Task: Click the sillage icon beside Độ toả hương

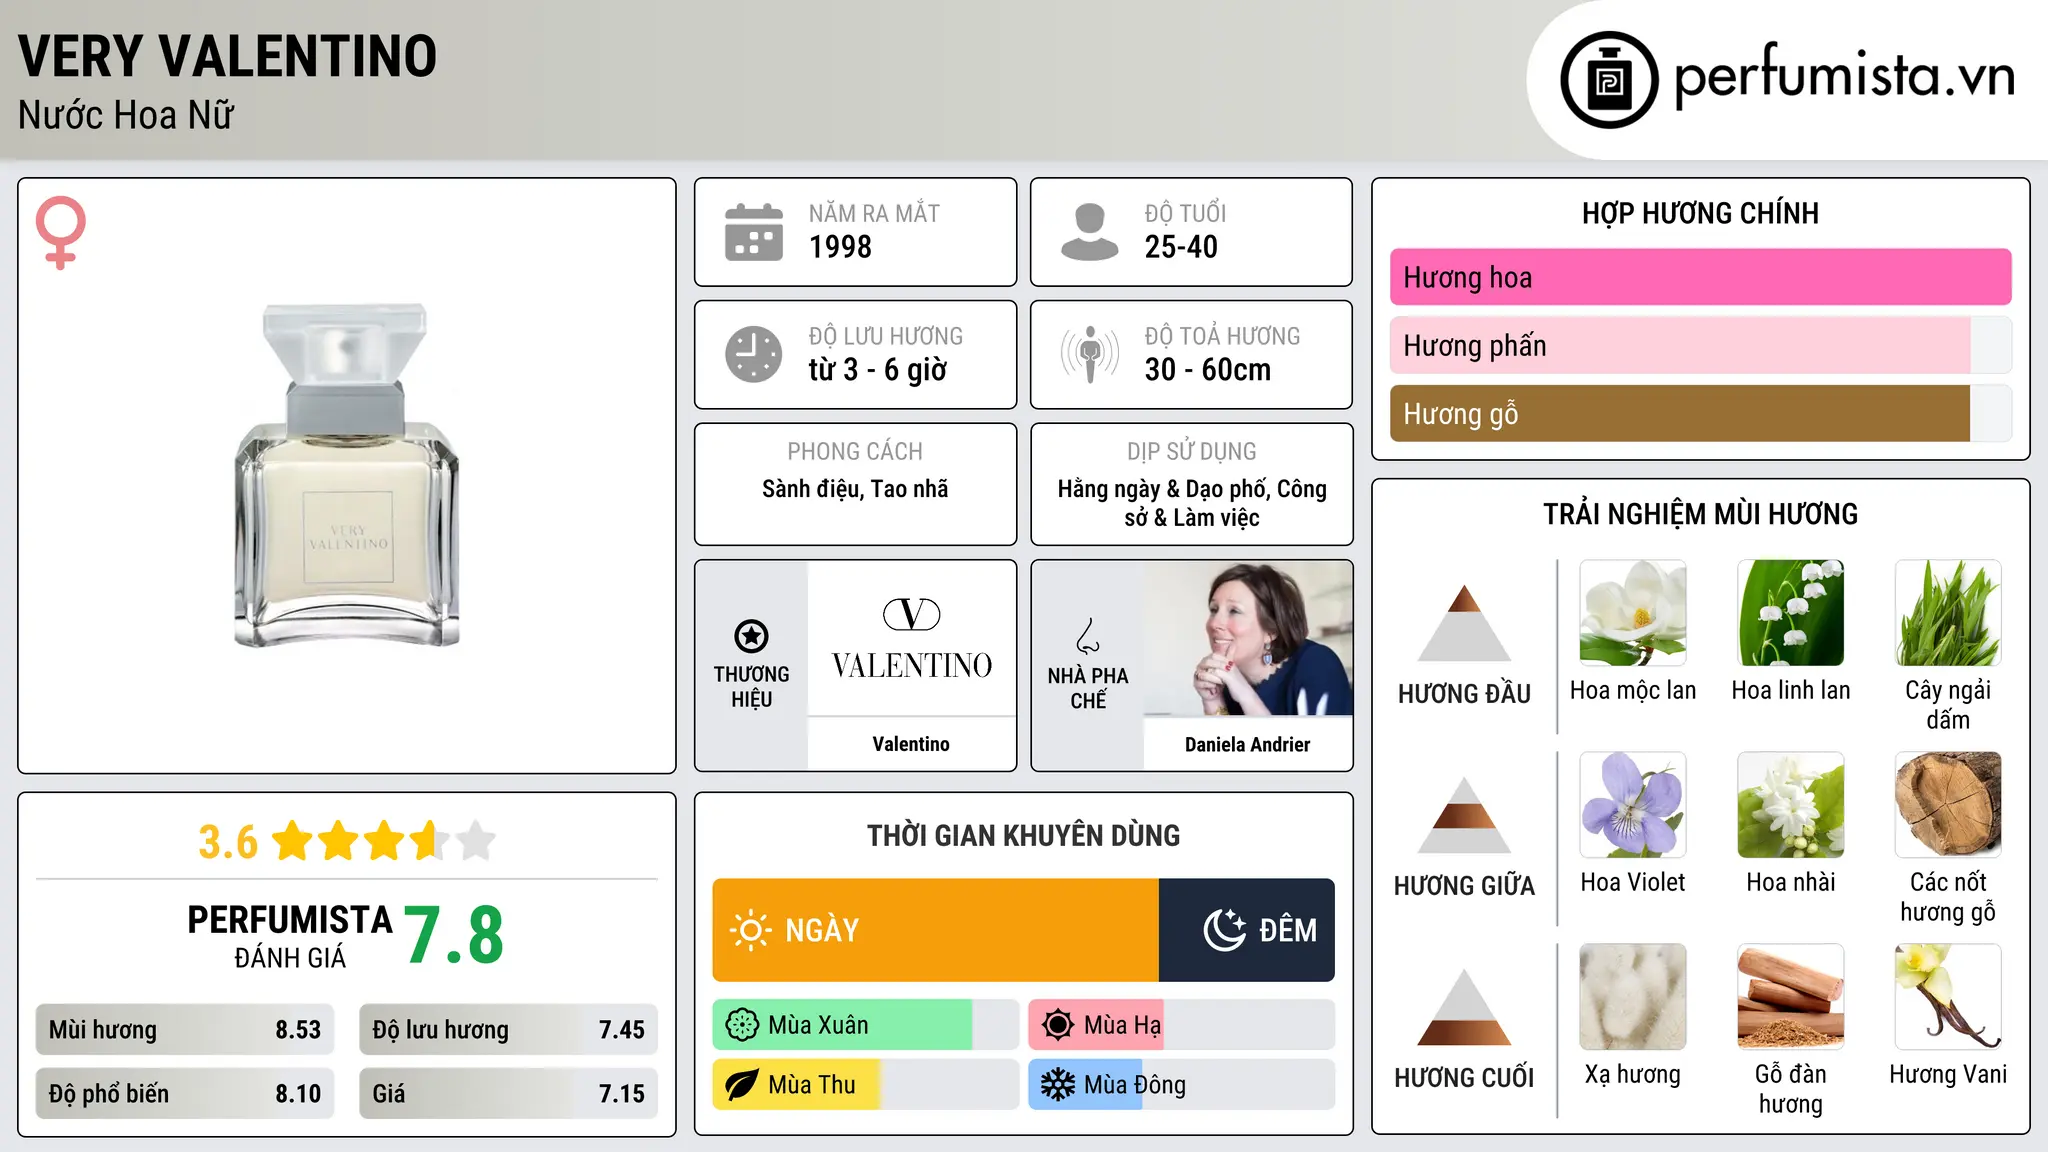Action: click(1089, 354)
